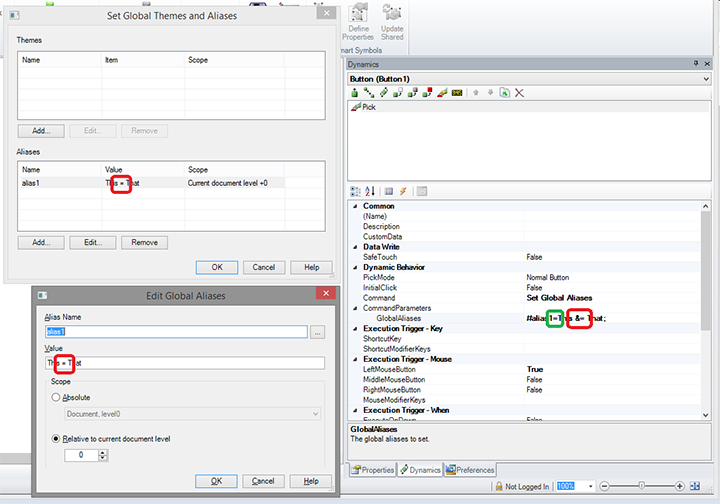
Task: Collapse the Data Write property category
Action: pos(354,246)
